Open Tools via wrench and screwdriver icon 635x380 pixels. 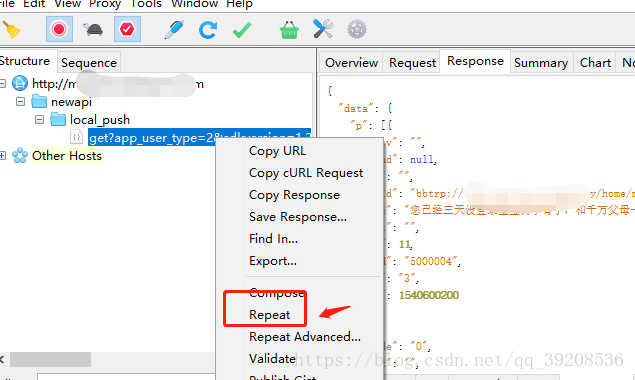tap(323, 29)
